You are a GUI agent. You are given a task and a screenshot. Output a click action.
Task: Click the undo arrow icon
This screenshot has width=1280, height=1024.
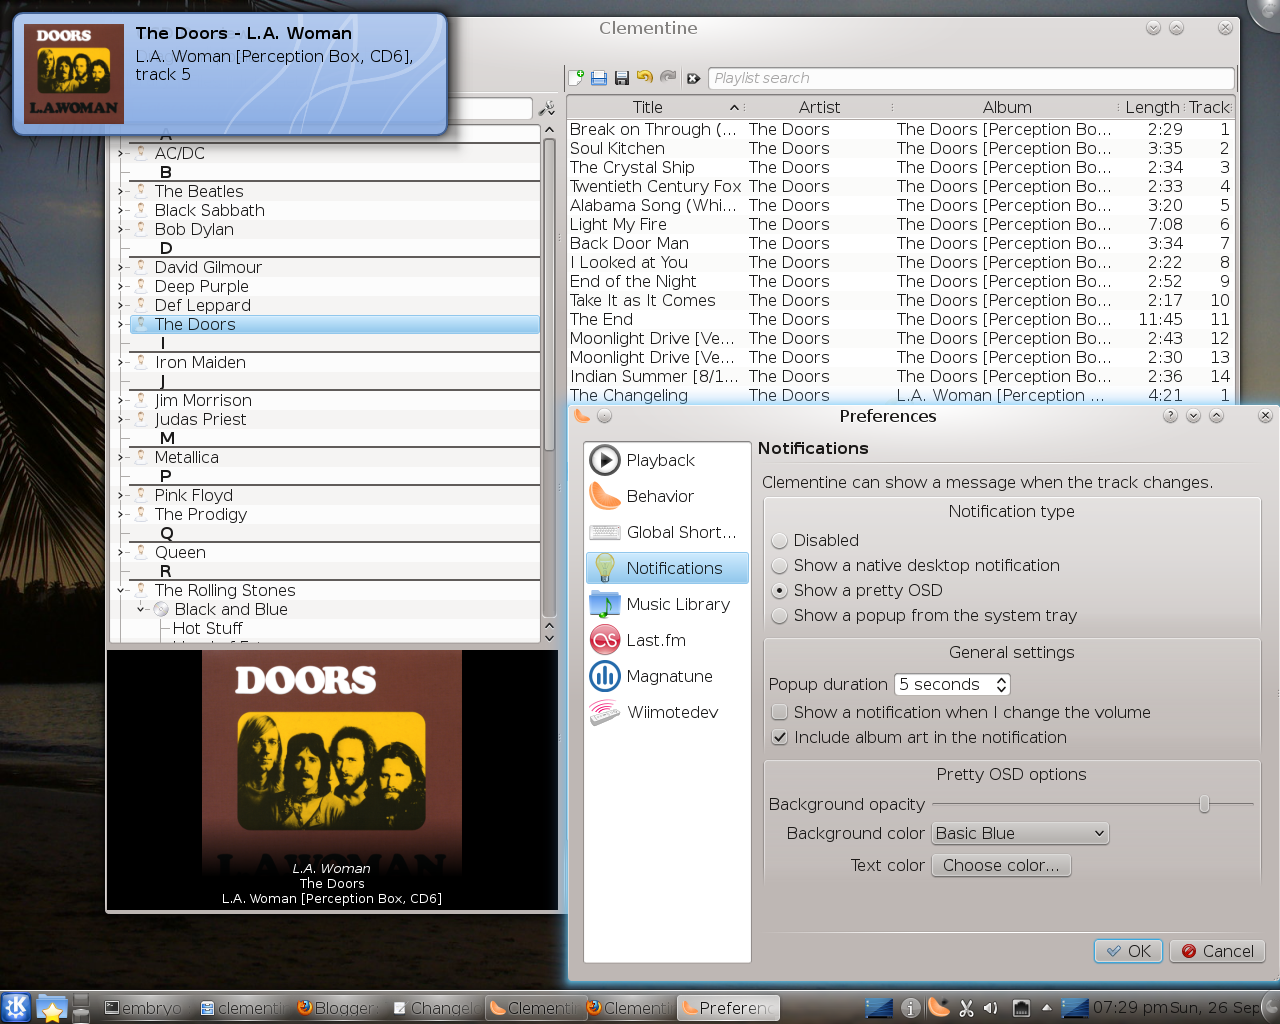coord(645,77)
